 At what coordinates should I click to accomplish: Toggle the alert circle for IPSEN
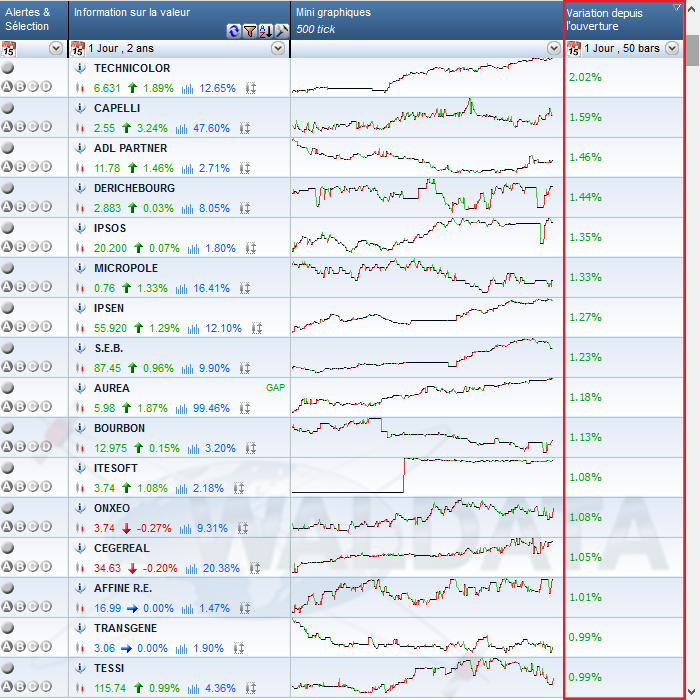8,308
